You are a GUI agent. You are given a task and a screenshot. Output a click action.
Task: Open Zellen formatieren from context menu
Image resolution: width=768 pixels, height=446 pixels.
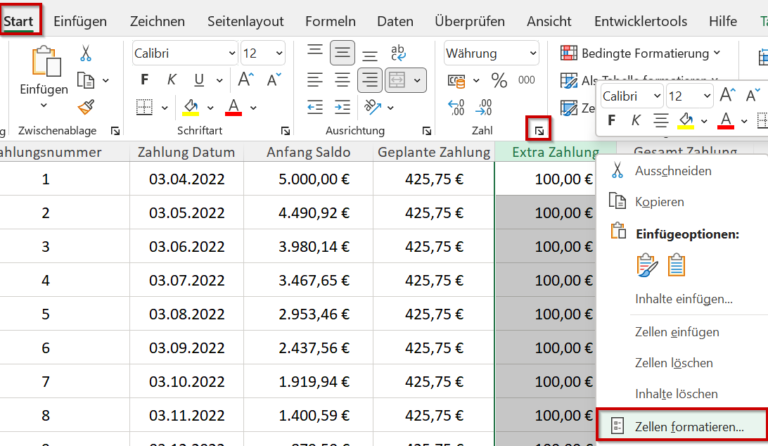click(683, 426)
